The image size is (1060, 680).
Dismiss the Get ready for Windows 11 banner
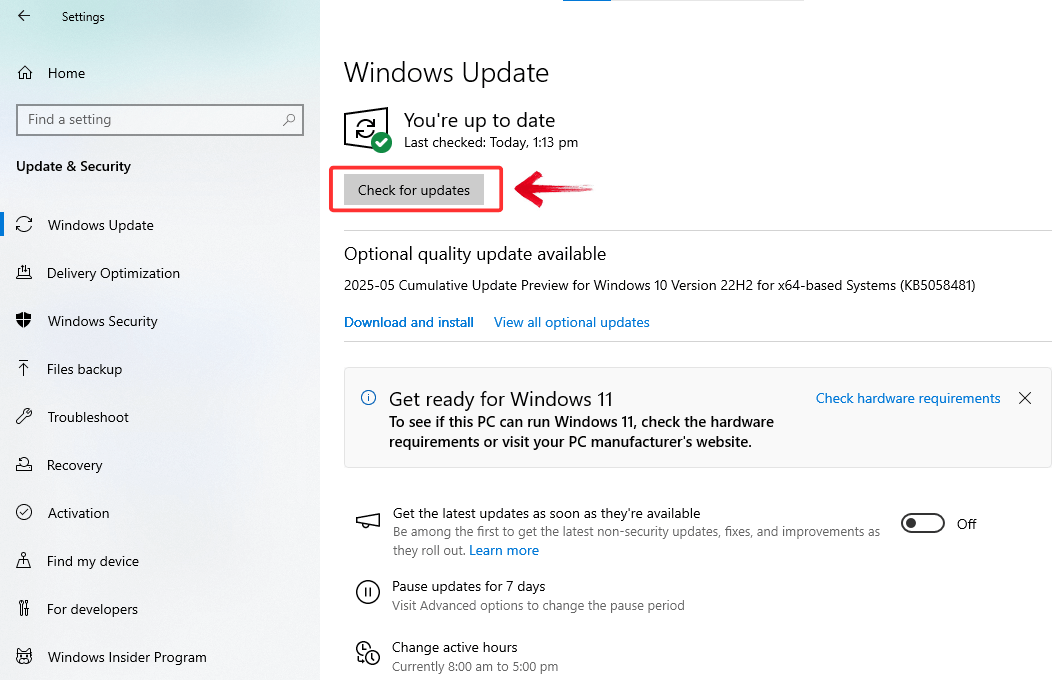tap(1025, 398)
